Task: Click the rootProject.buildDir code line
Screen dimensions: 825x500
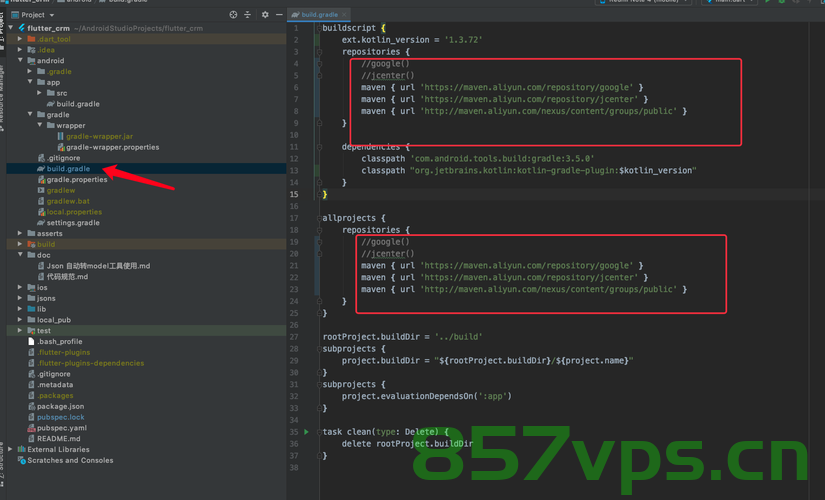Action: point(403,336)
